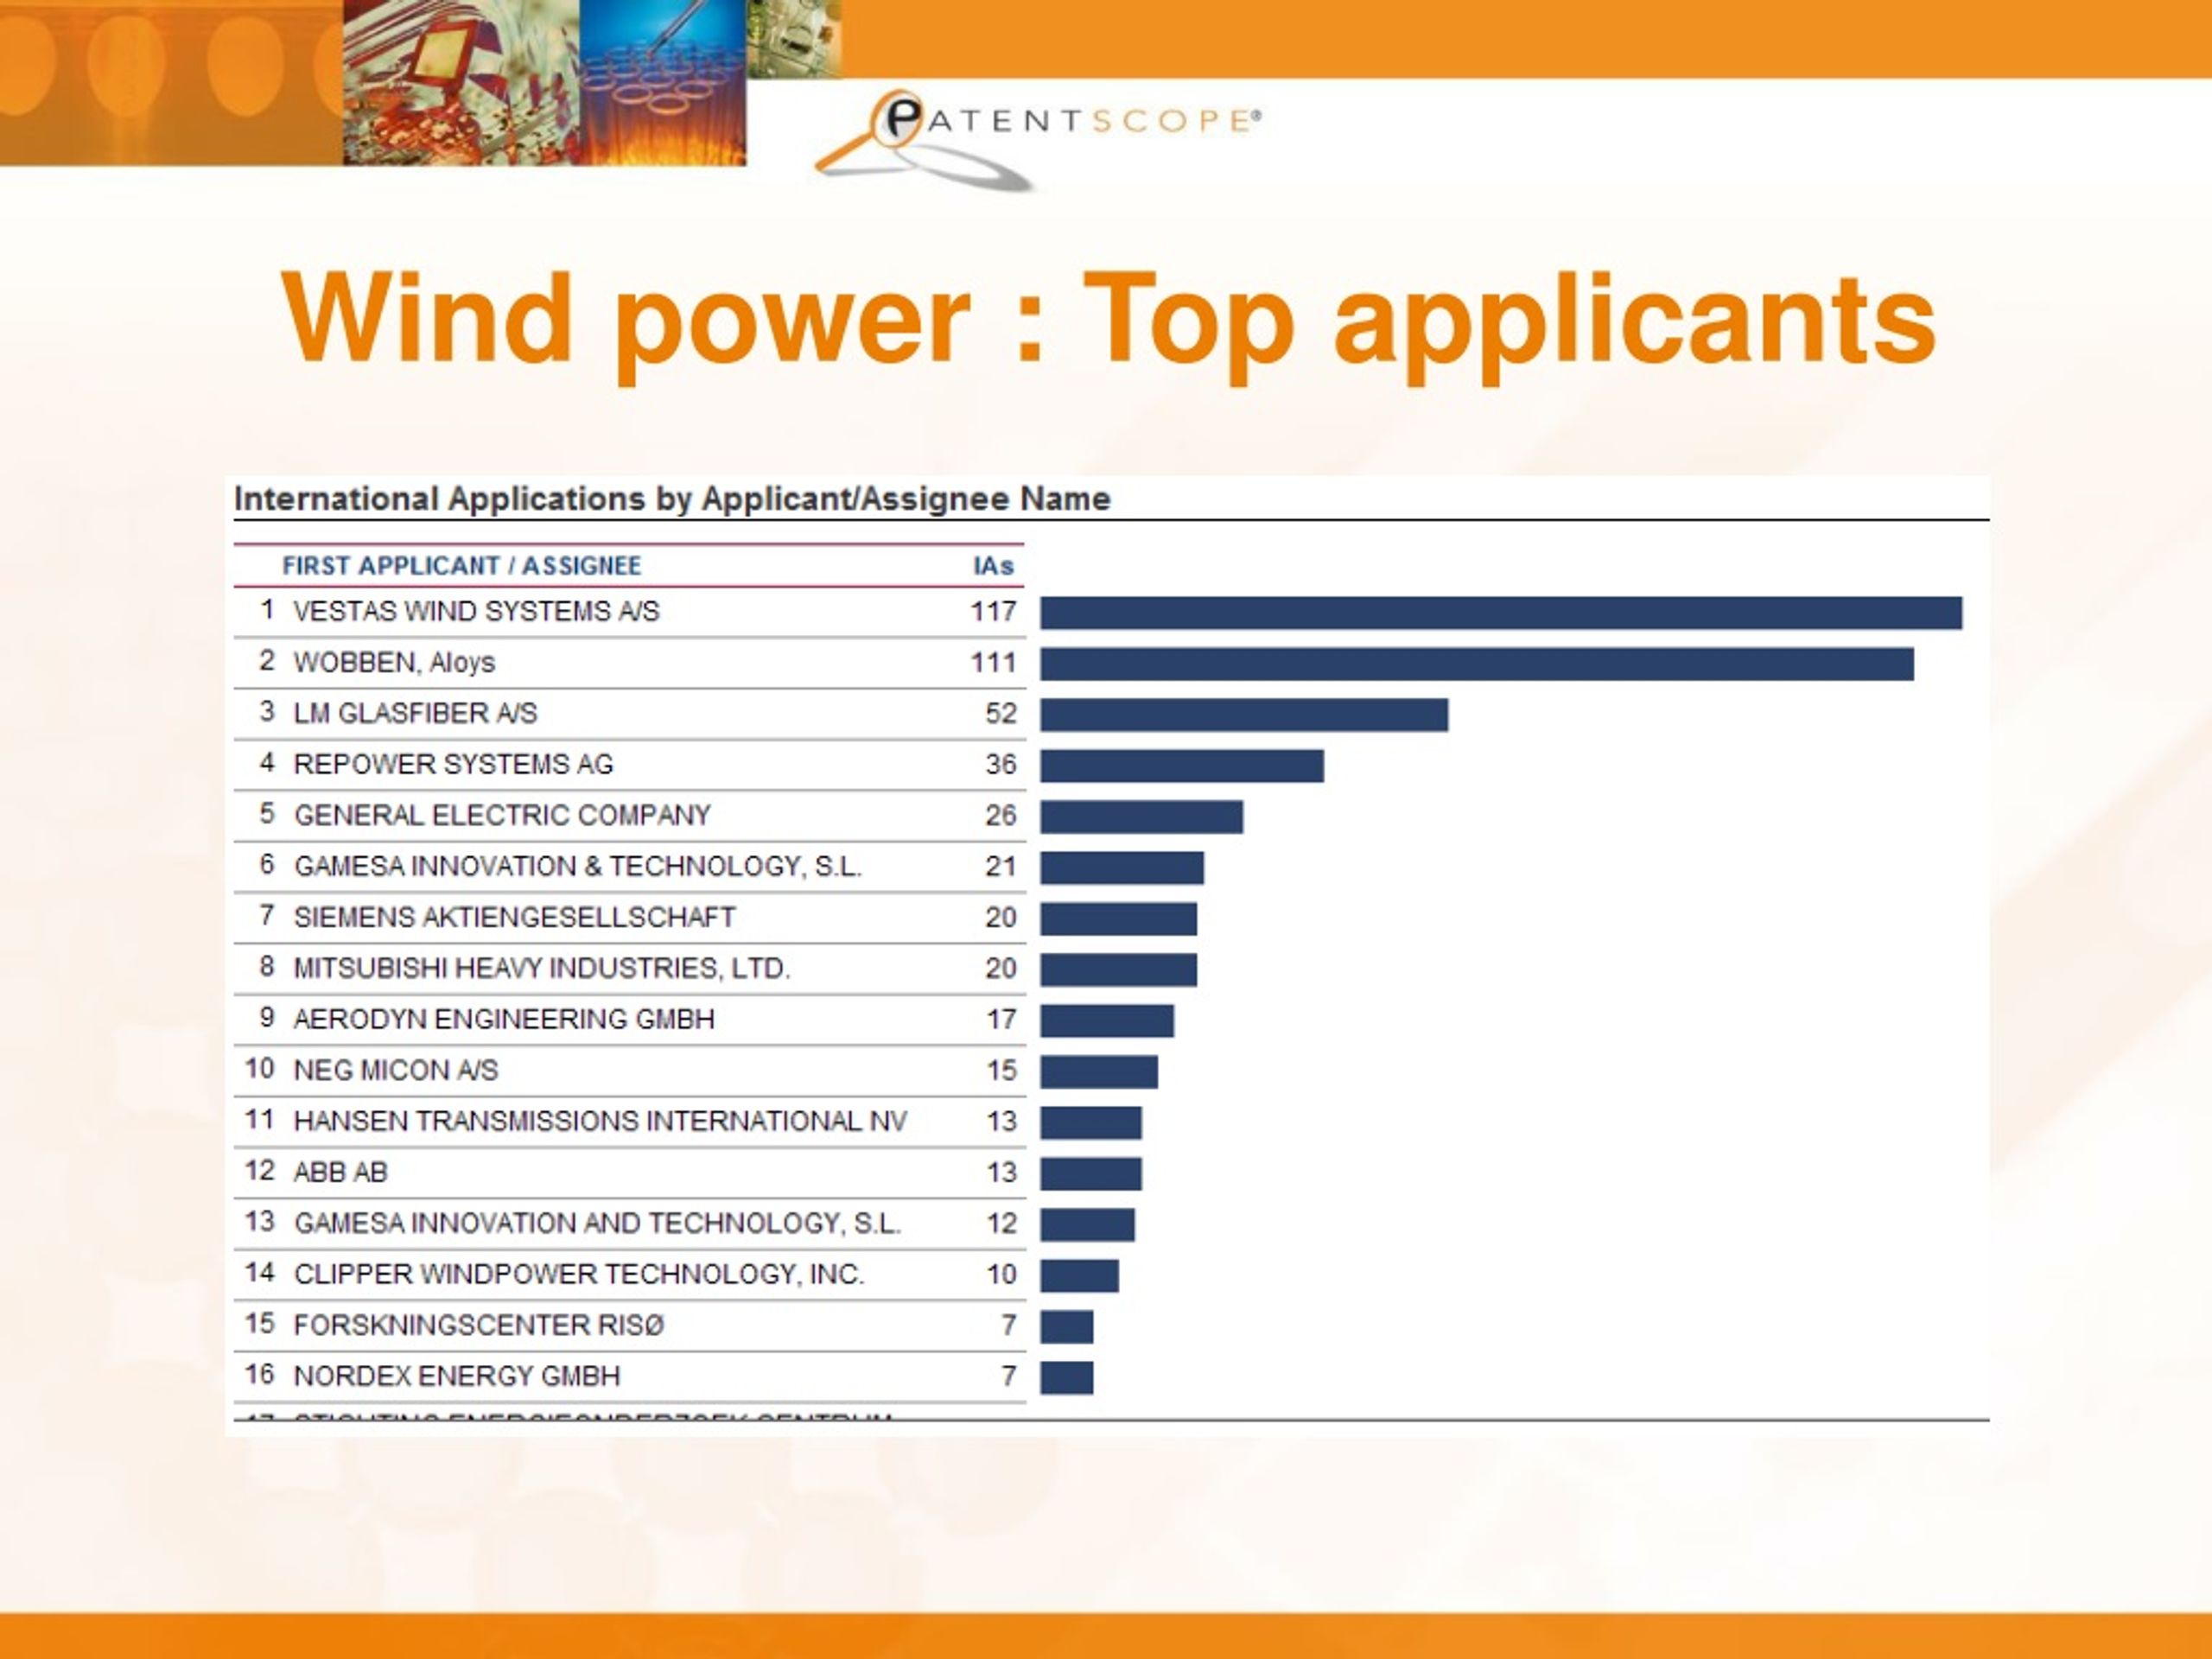Click the IA count 117 for Vestas
2212x1659 pixels.
993,611
